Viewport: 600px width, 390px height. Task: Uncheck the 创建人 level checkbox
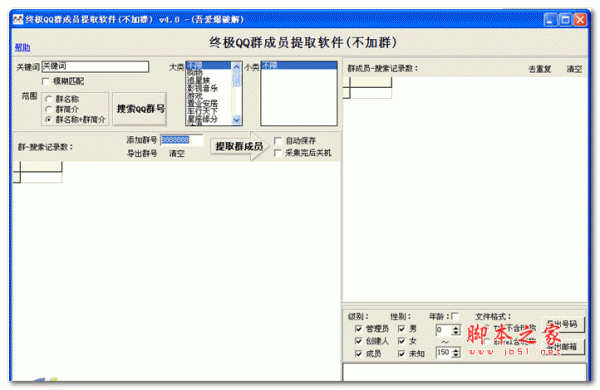point(359,341)
